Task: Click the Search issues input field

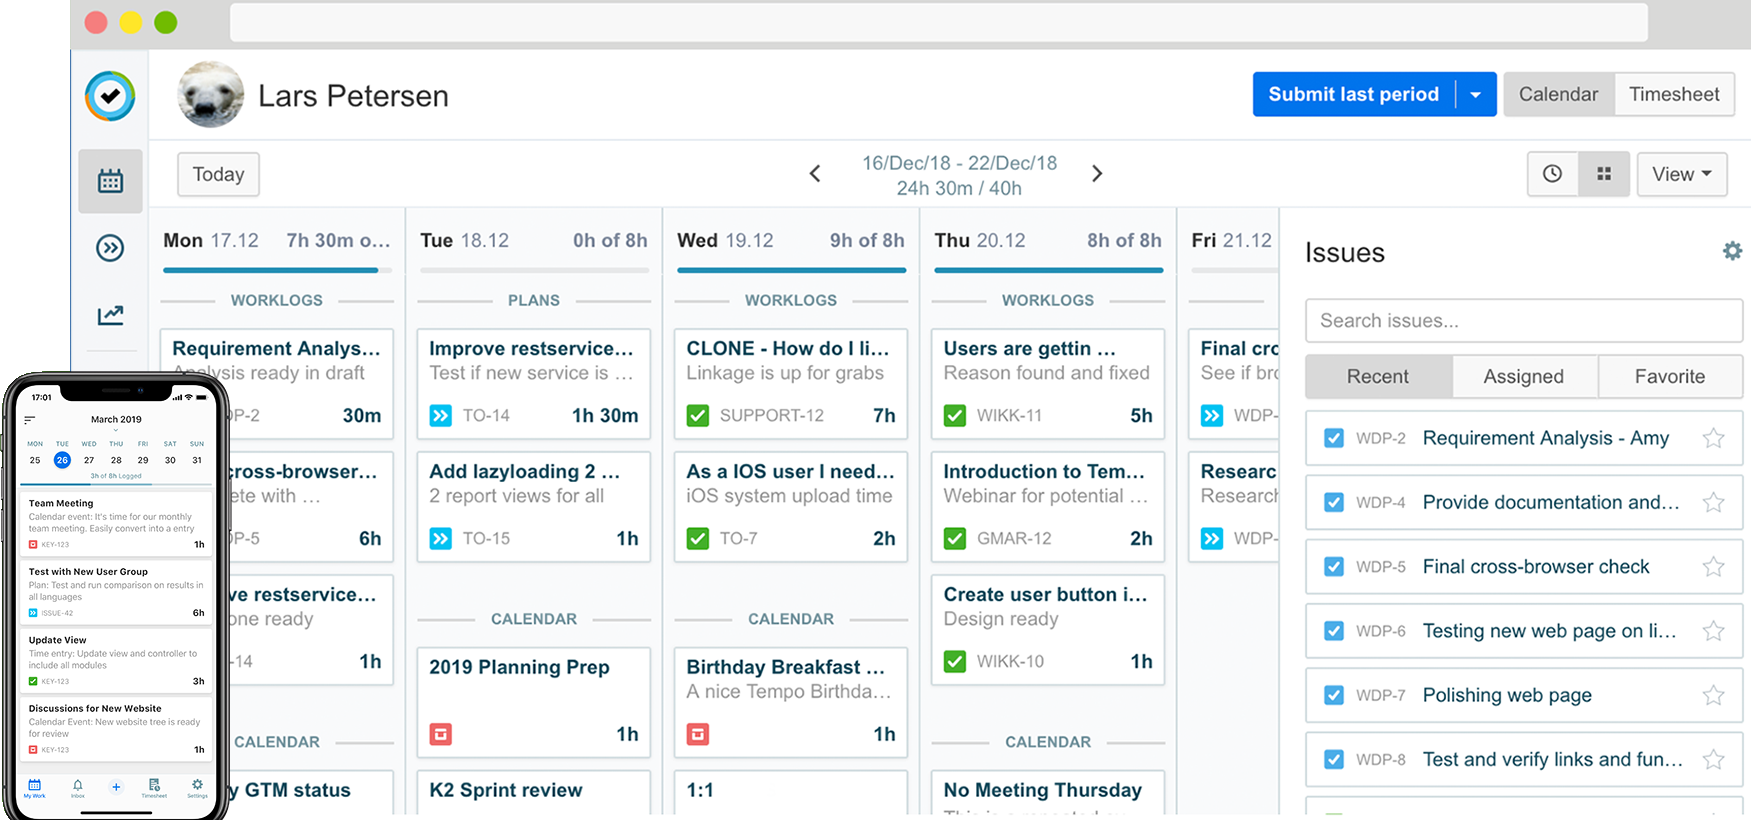Action: tap(1523, 321)
